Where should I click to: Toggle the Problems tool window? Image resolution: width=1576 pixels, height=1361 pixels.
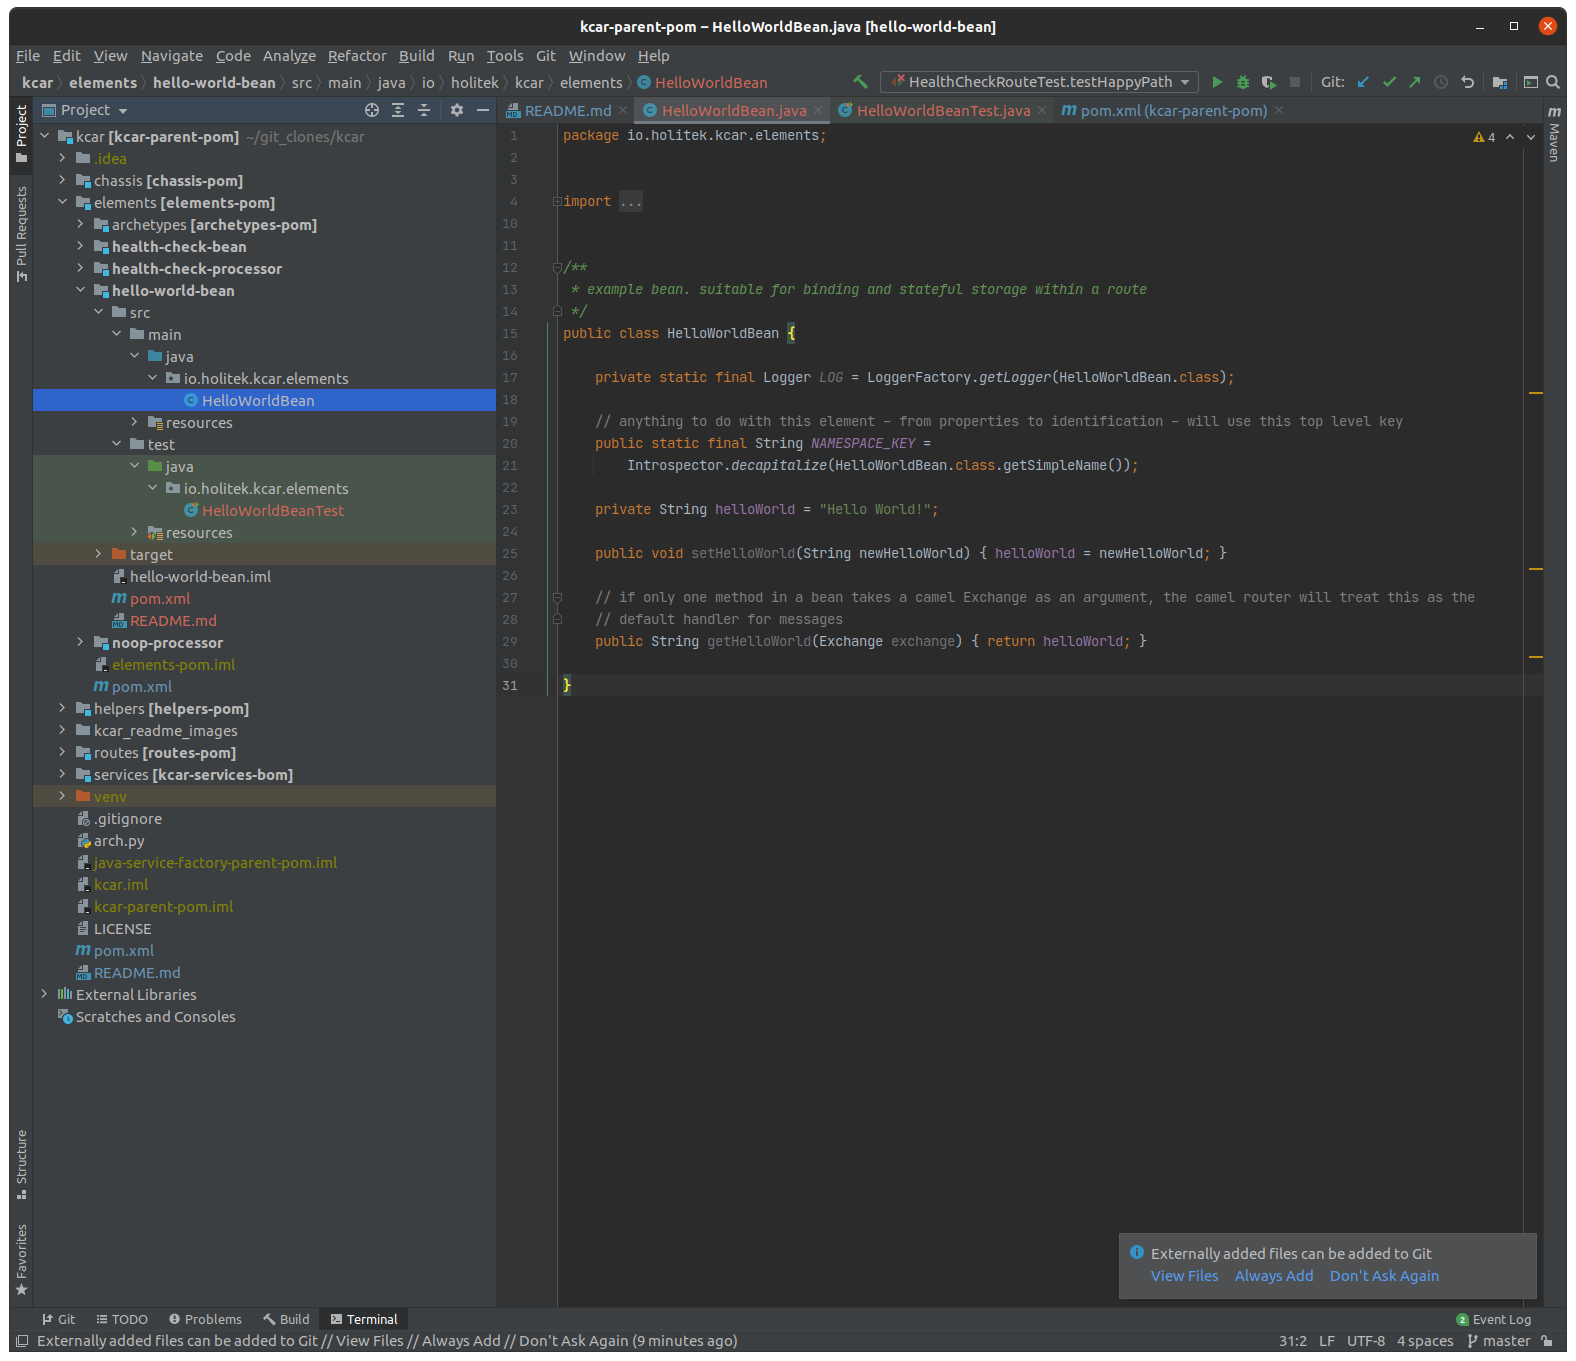point(205,1319)
